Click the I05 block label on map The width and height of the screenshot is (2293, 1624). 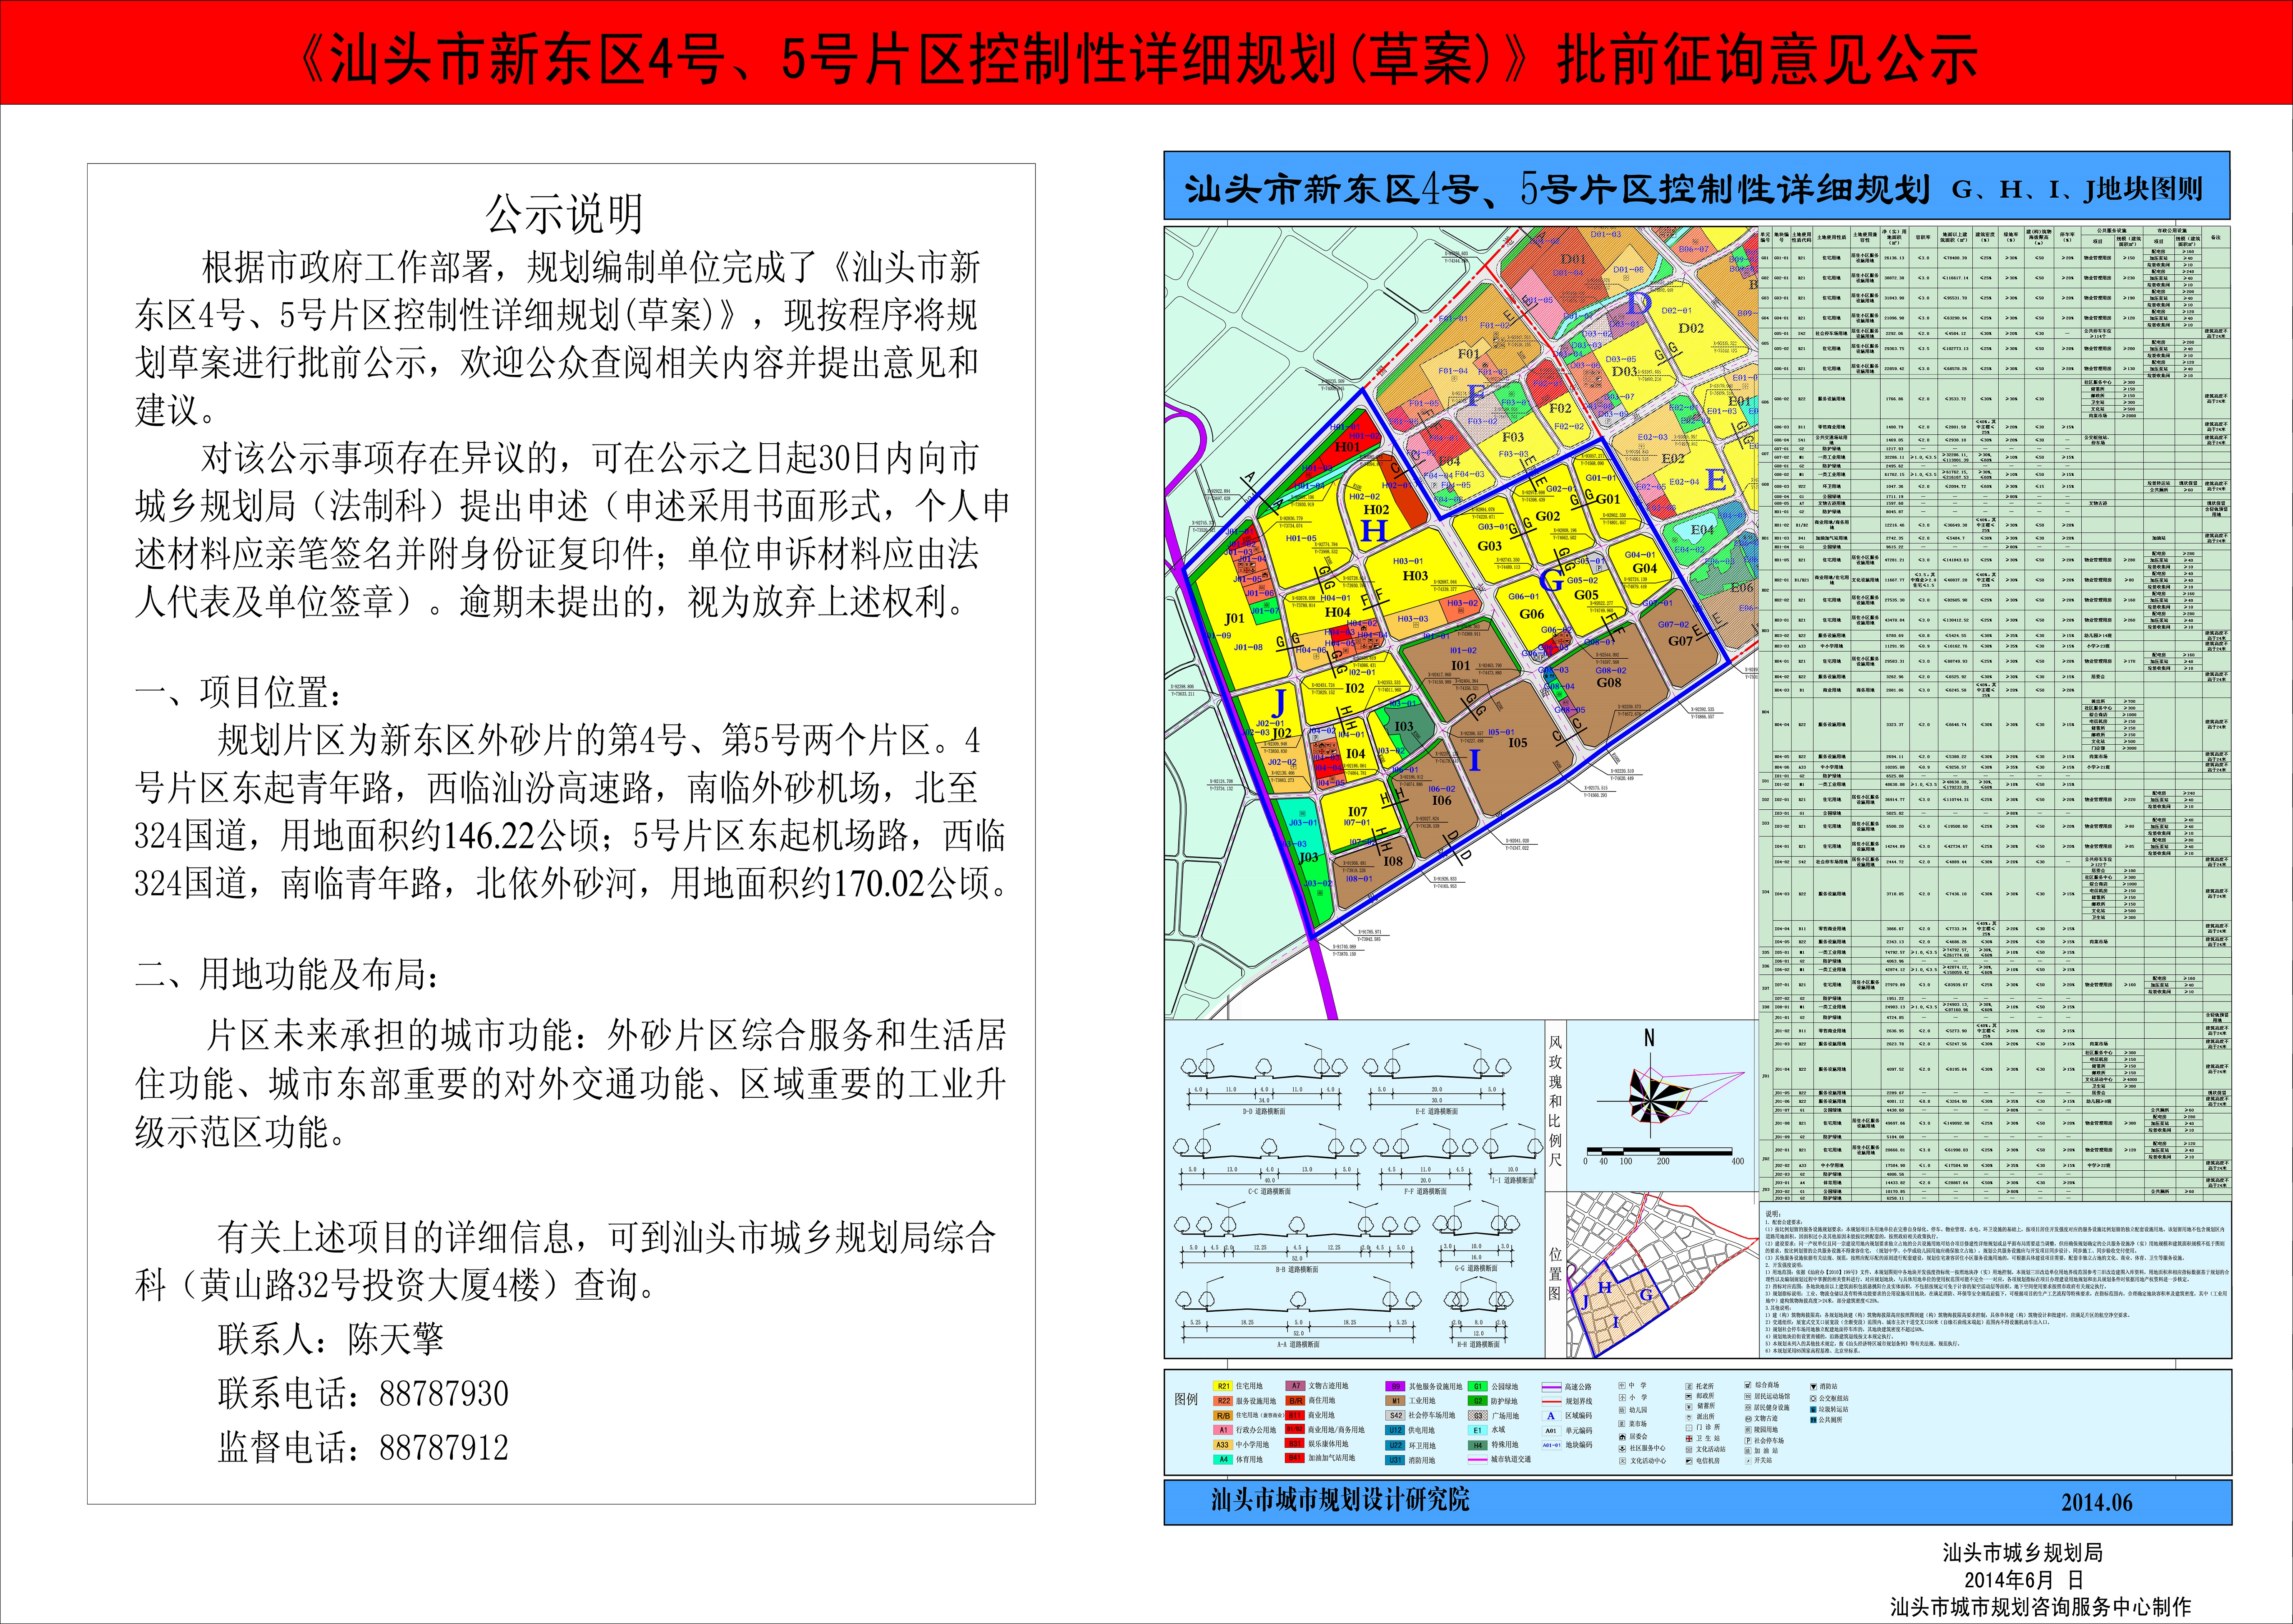tap(1517, 742)
